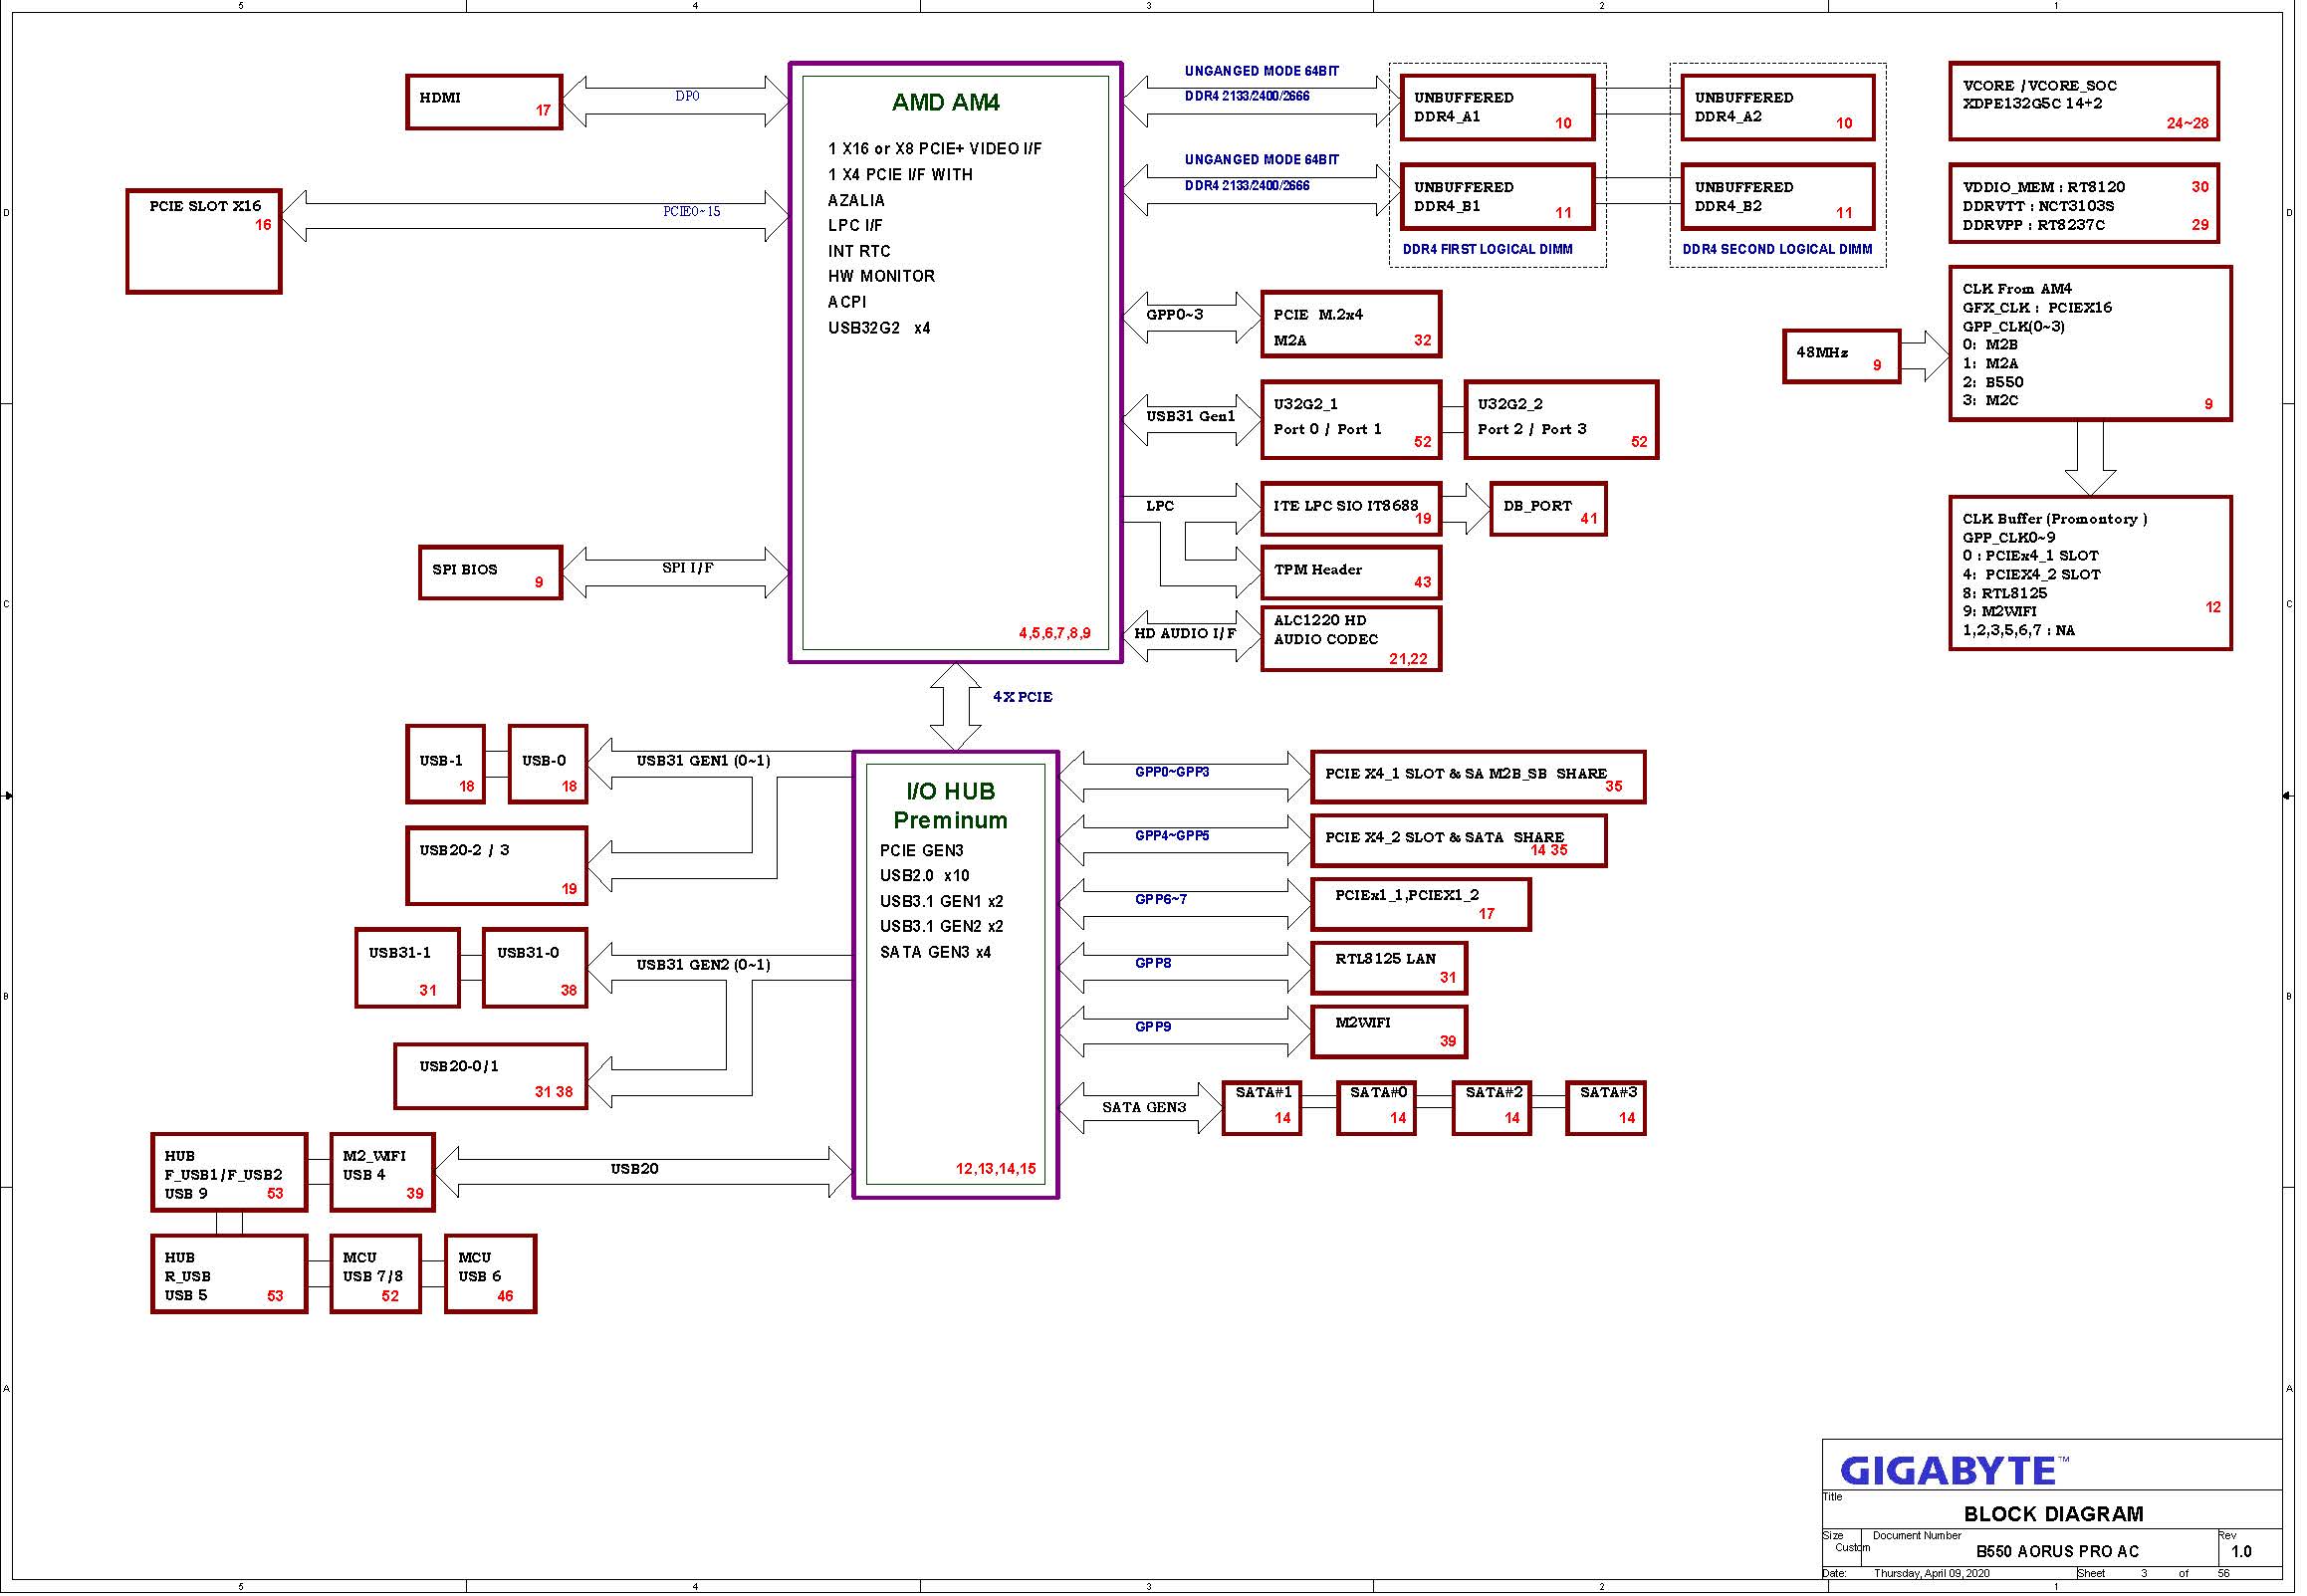
Task: Select the "SPI BIOS" block label
Action: [x=464, y=570]
